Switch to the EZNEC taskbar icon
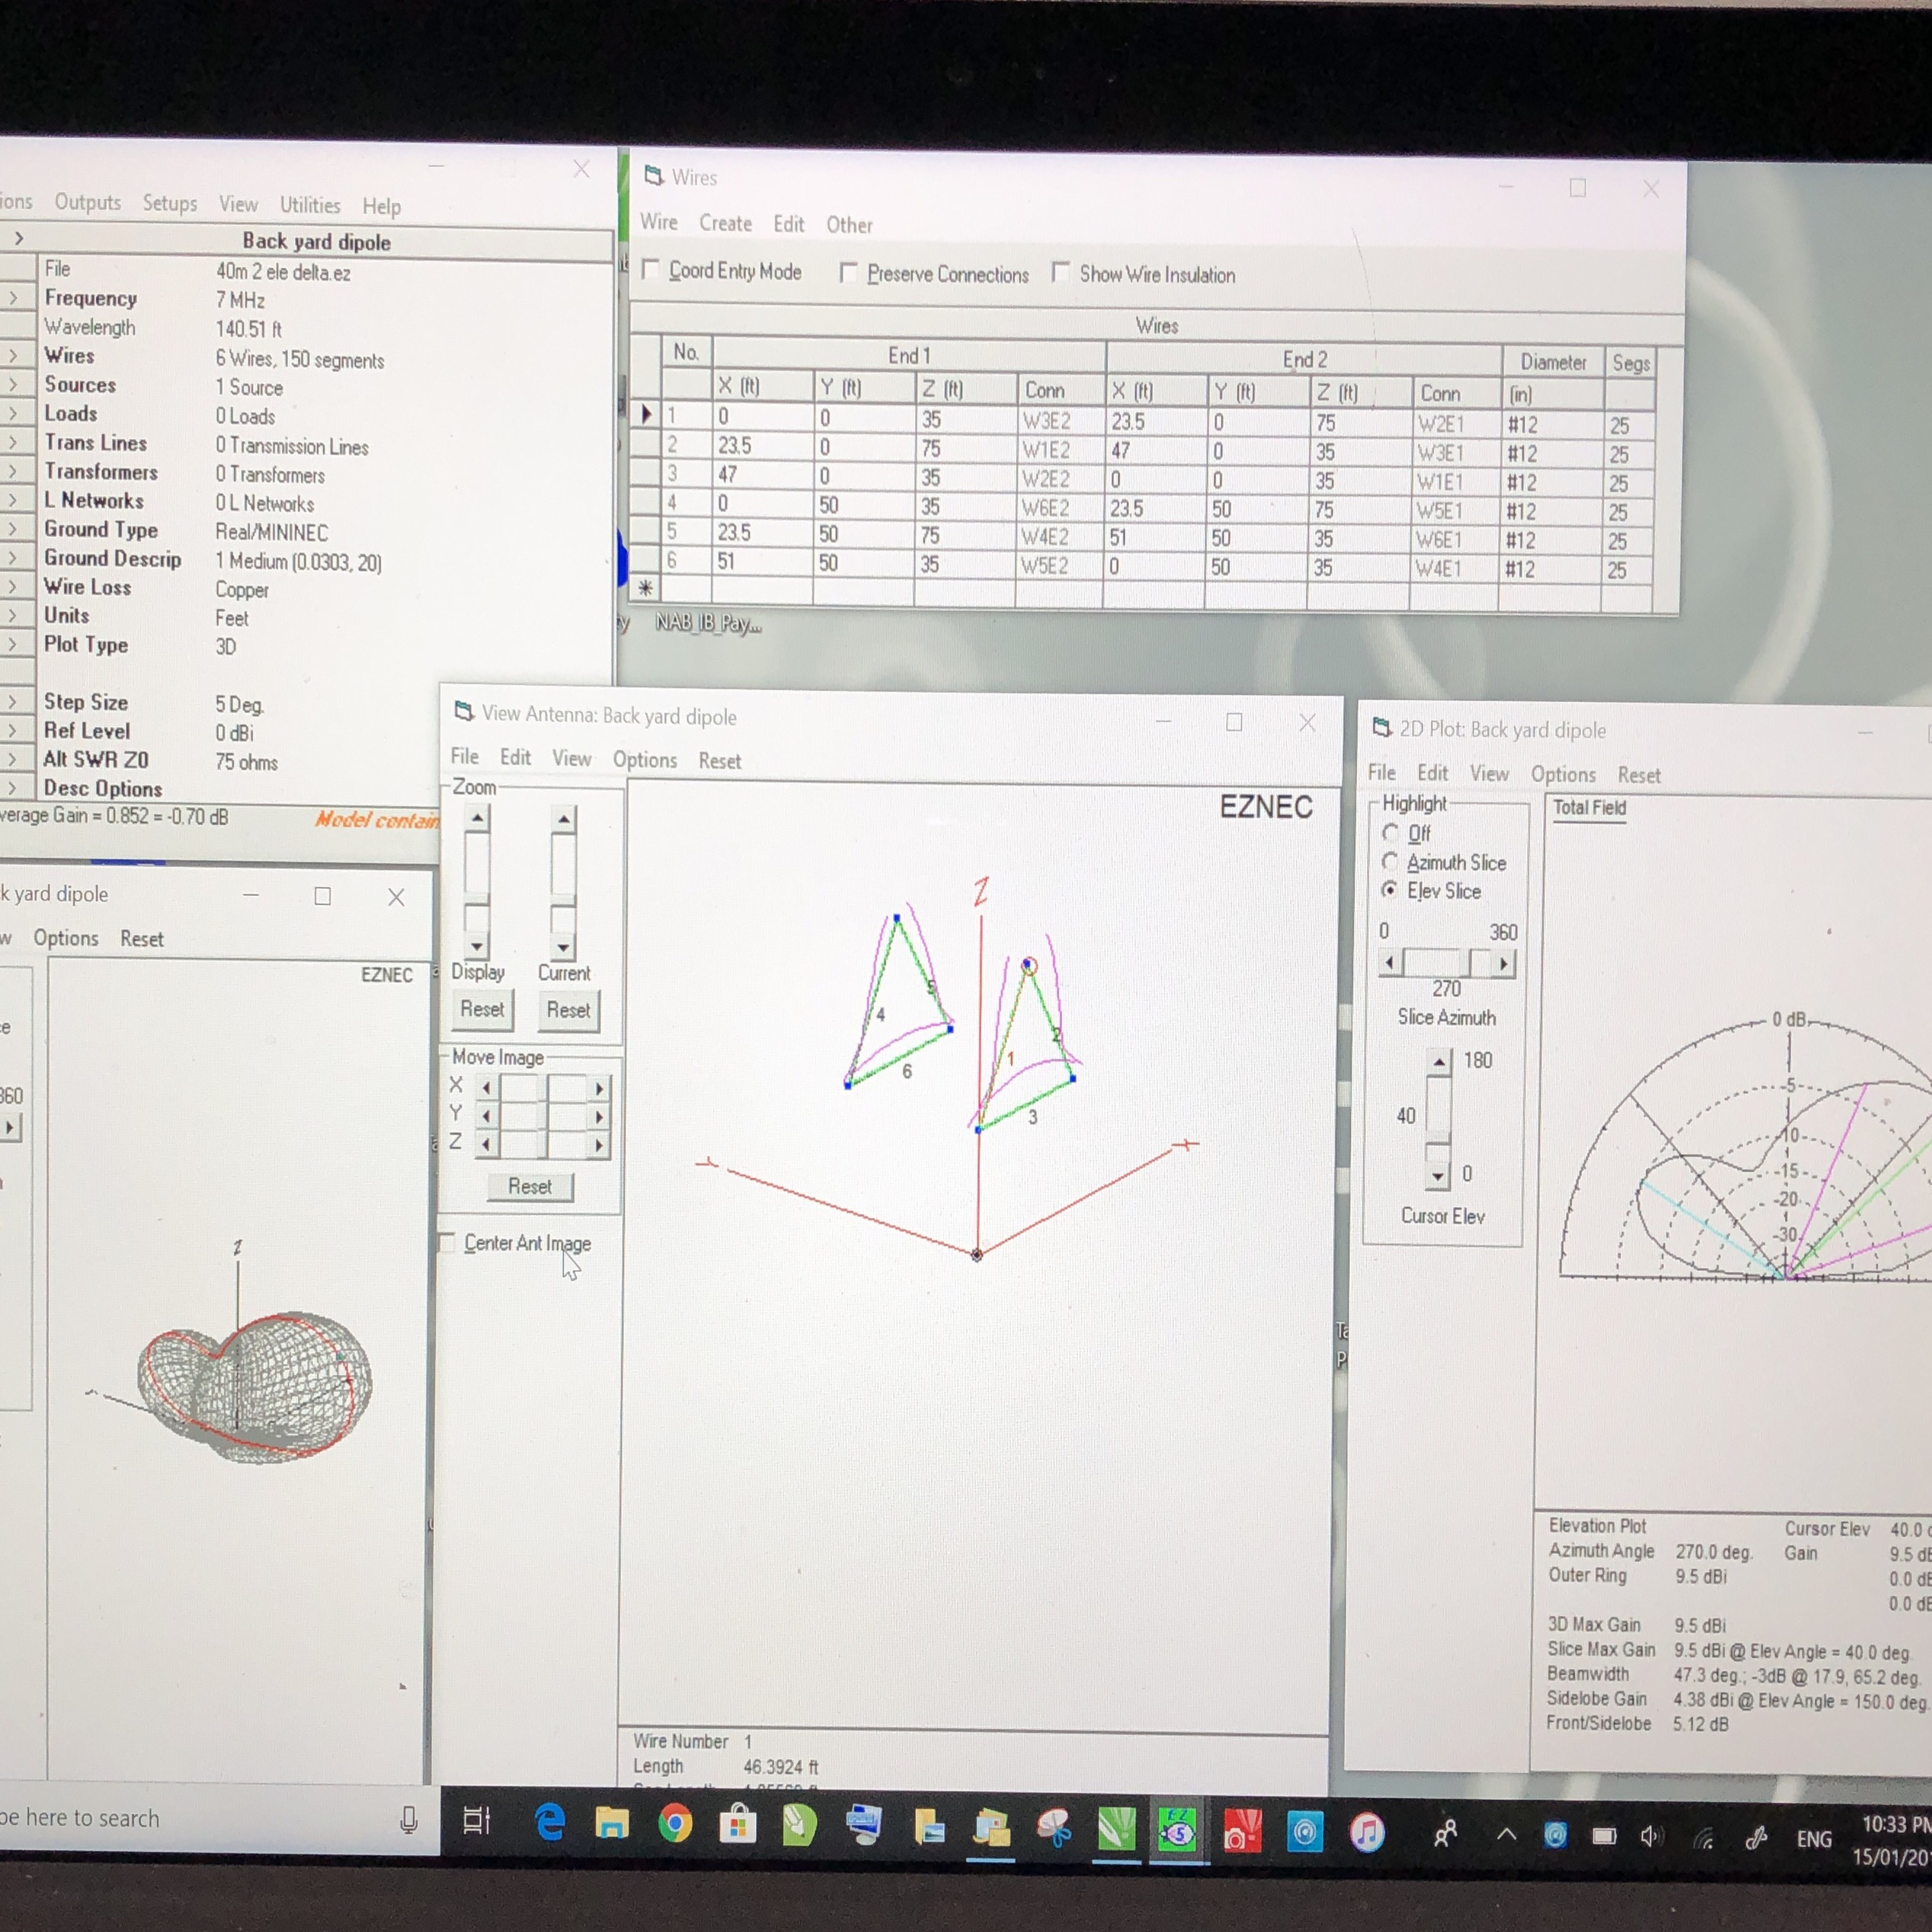The width and height of the screenshot is (1932, 1932). pyautogui.click(x=1177, y=1831)
